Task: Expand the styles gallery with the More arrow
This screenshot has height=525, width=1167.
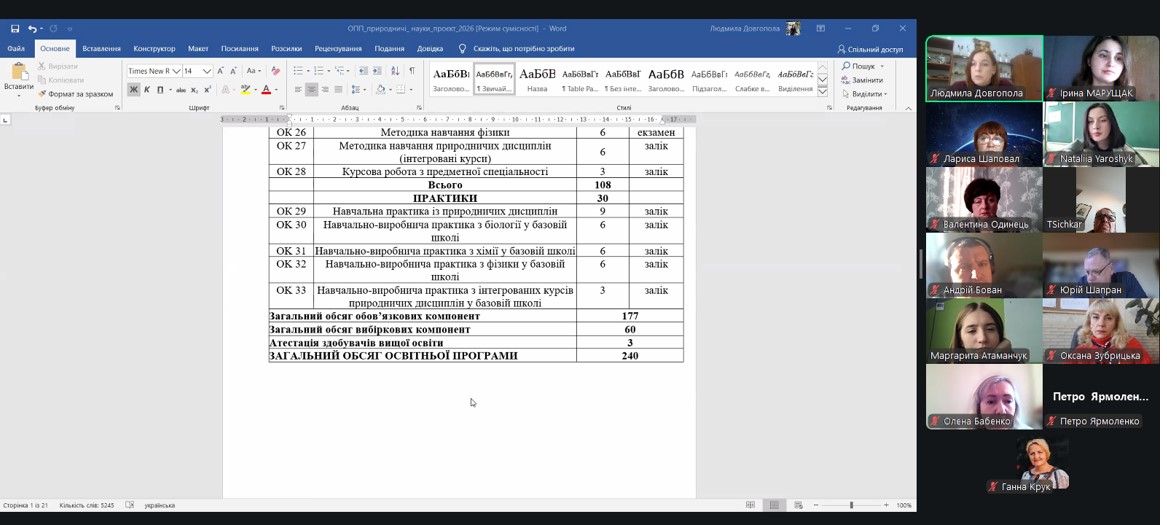Action: (x=823, y=92)
